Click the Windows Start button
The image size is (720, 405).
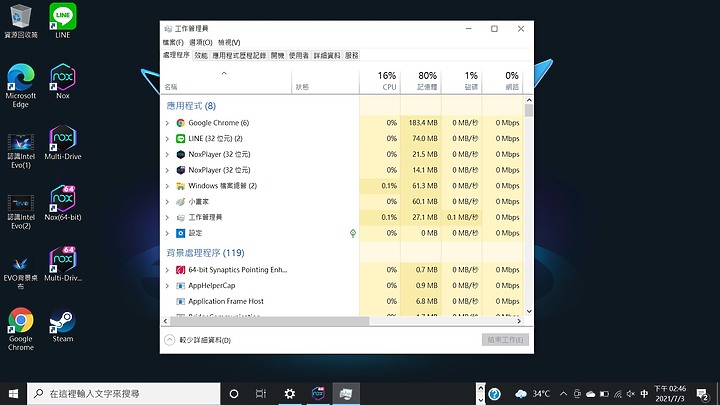pyautogui.click(x=13, y=394)
